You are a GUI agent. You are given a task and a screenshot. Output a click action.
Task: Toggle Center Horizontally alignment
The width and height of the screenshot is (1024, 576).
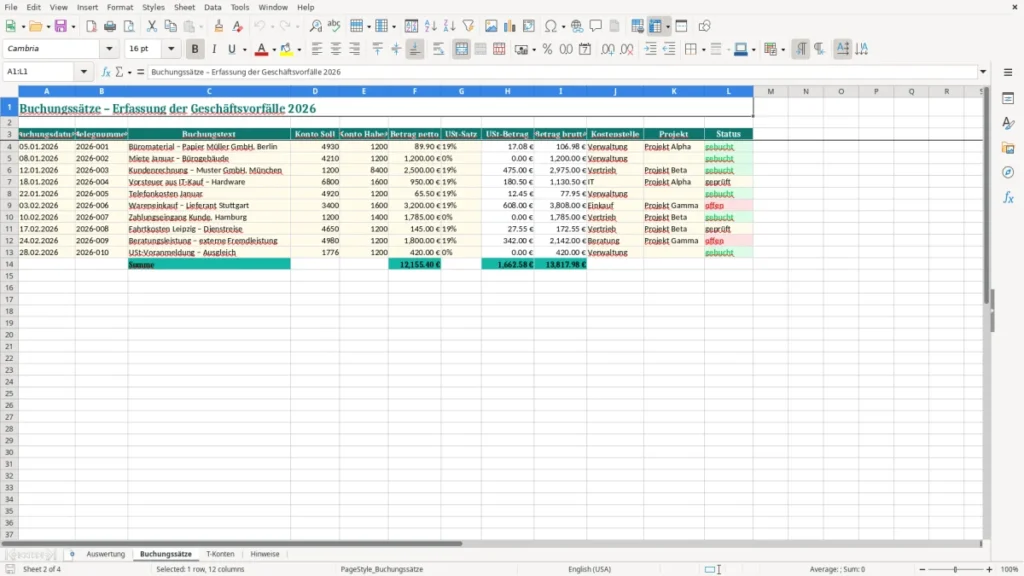[x=335, y=49]
